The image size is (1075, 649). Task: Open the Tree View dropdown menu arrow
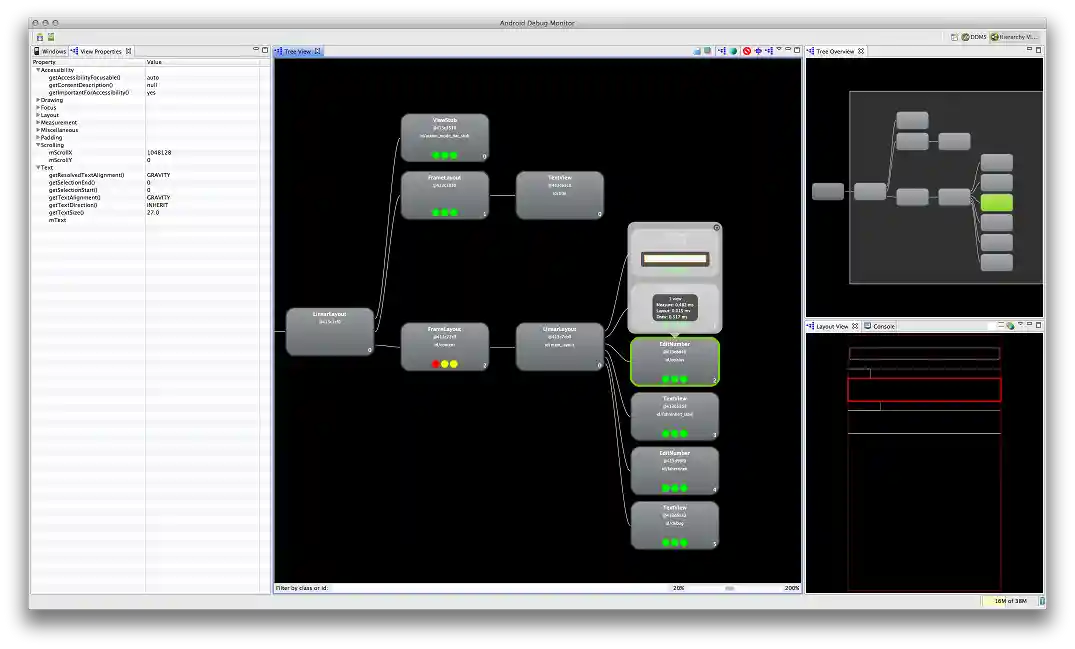[x=778, y=50]
